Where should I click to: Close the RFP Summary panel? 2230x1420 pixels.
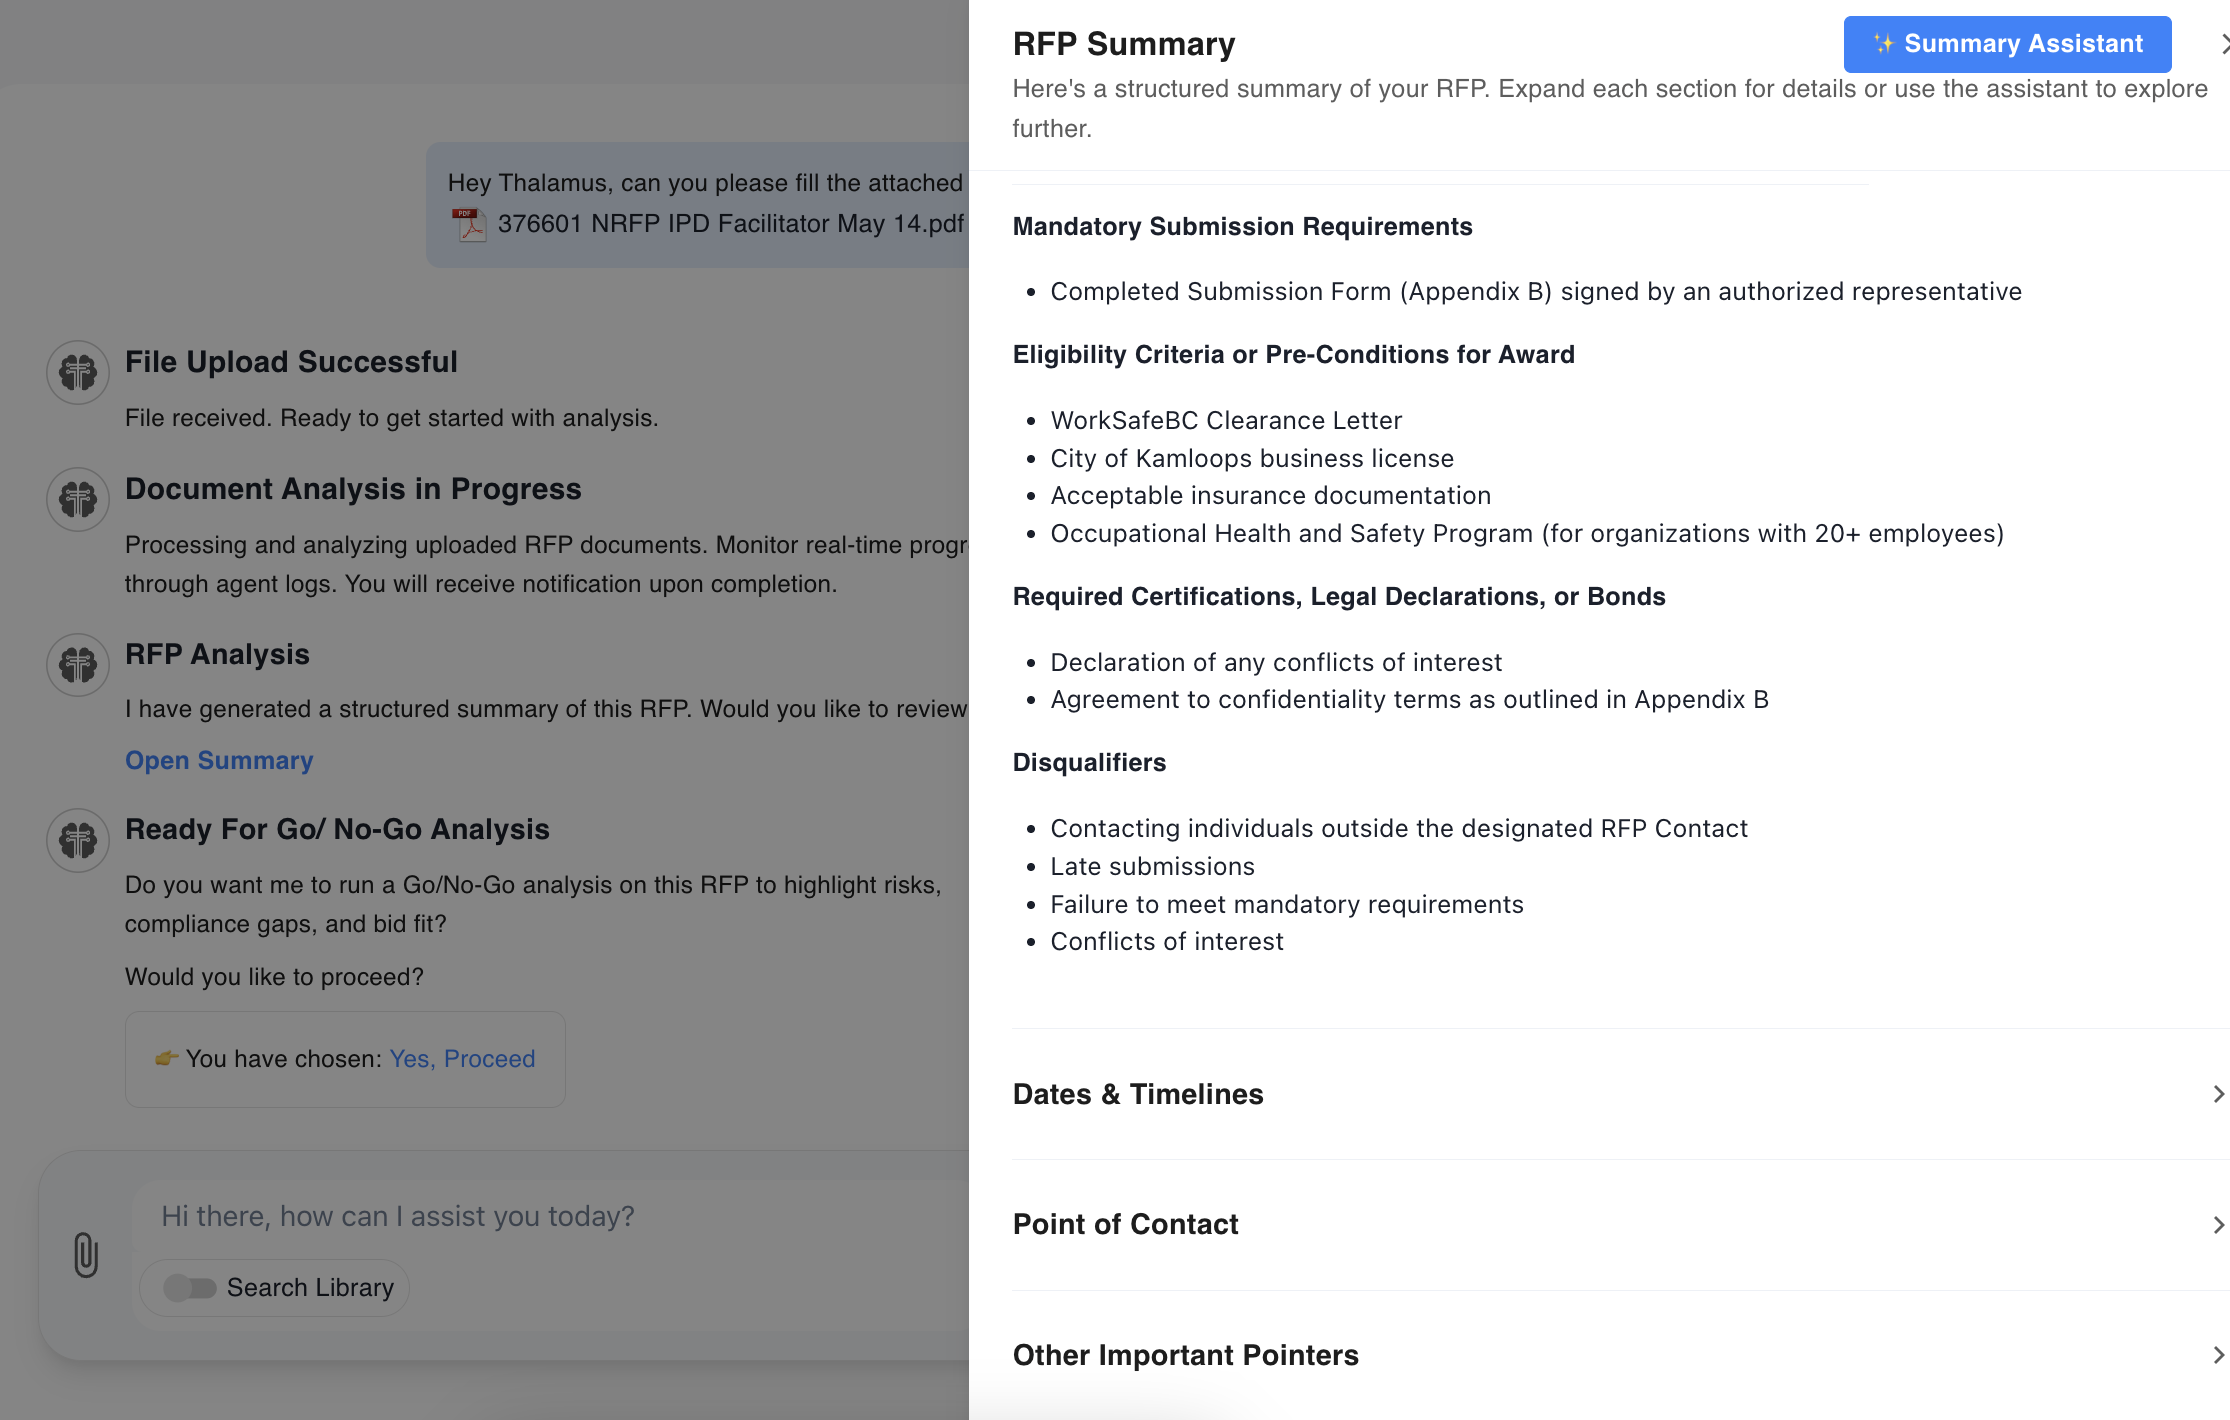2222,44
